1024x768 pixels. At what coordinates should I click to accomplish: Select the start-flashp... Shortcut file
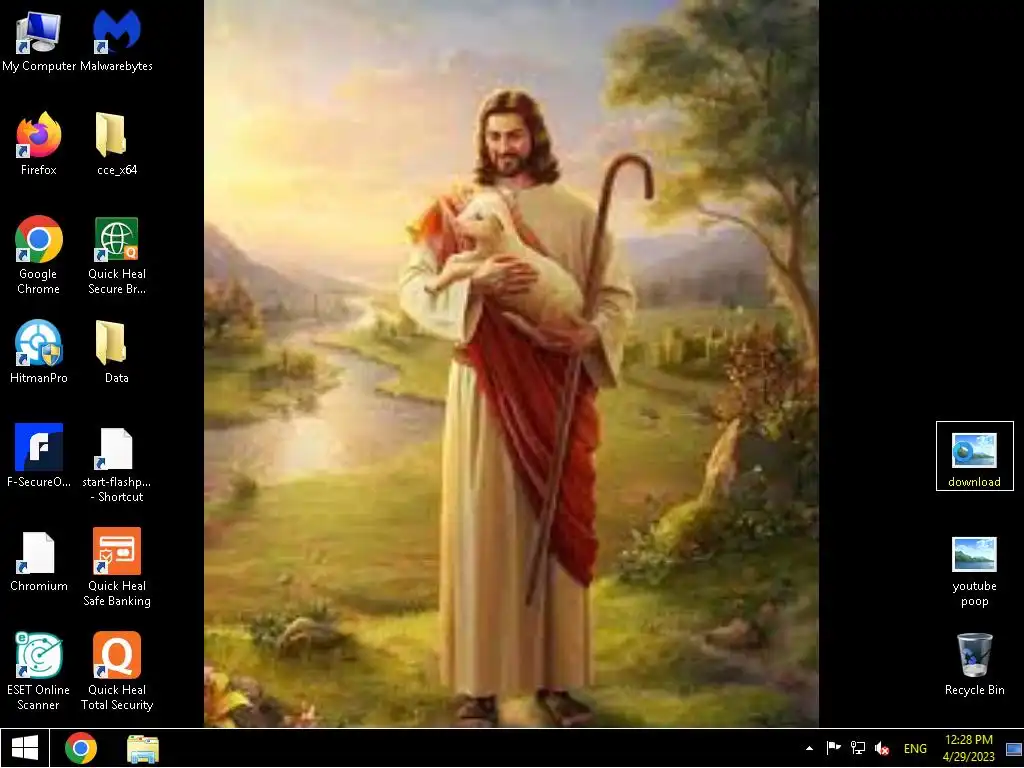pyautogui.click(x=117, y=463)
